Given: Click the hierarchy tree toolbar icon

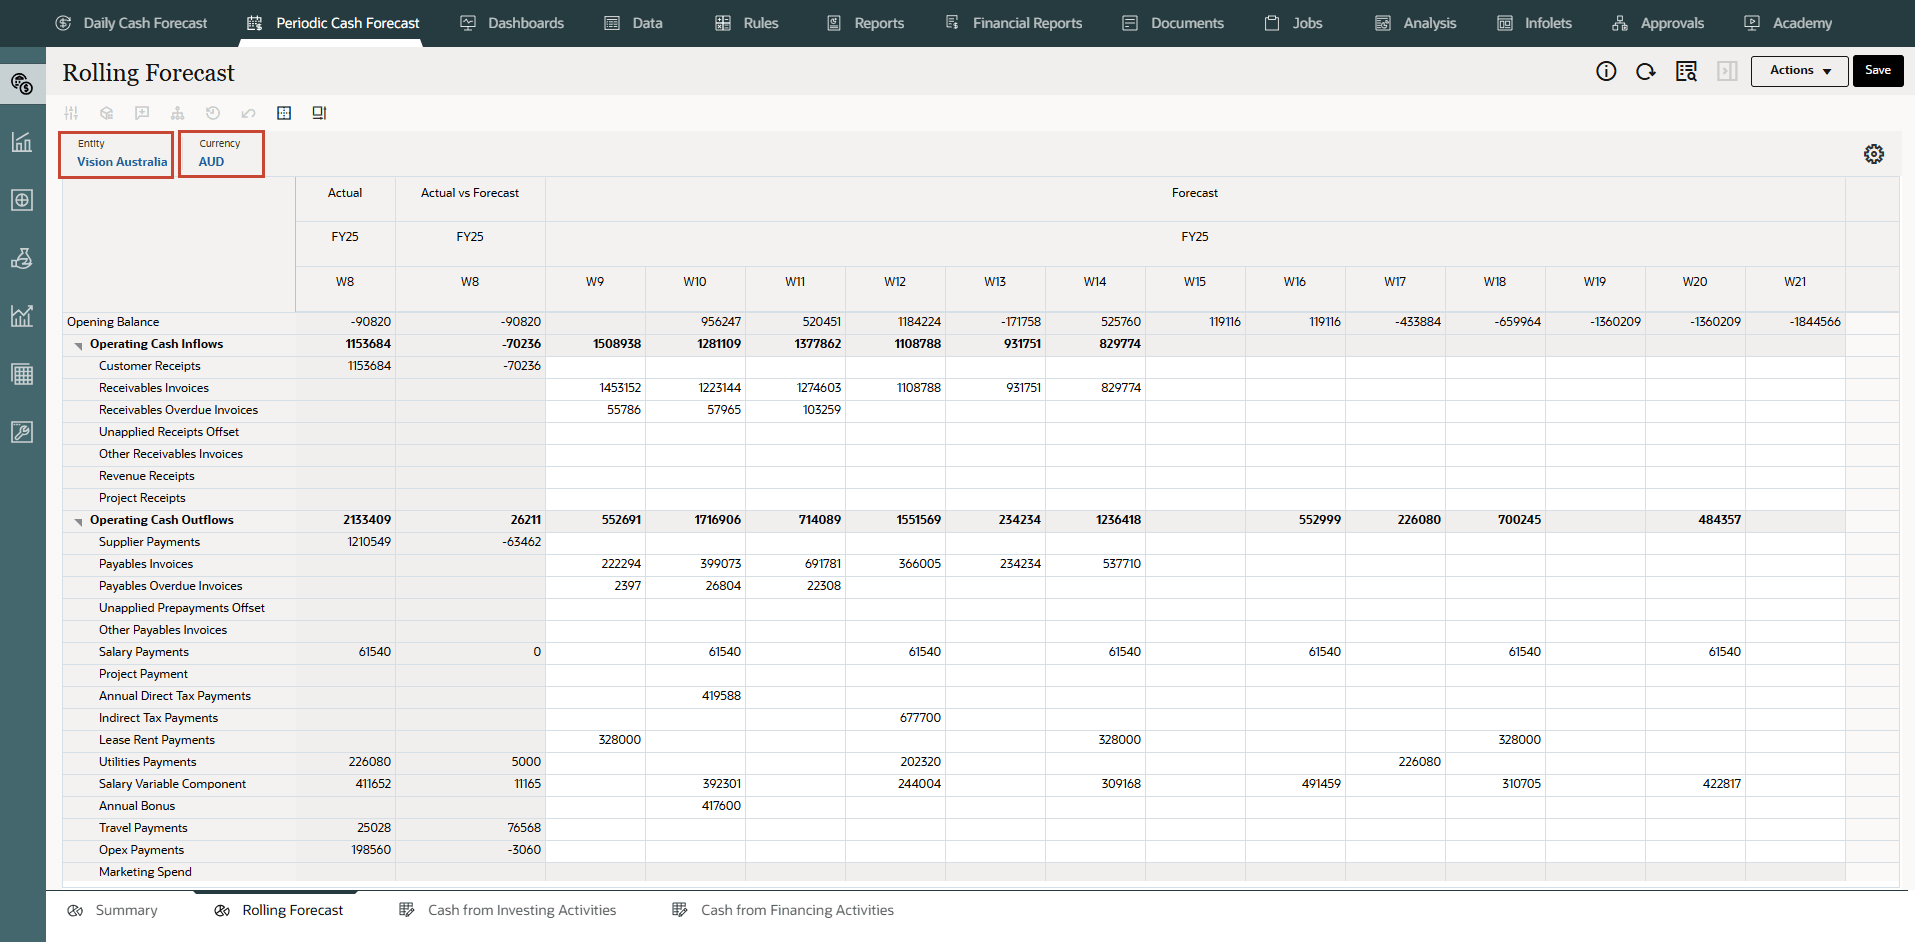Looking at the screenshot, I should (177, 113).
